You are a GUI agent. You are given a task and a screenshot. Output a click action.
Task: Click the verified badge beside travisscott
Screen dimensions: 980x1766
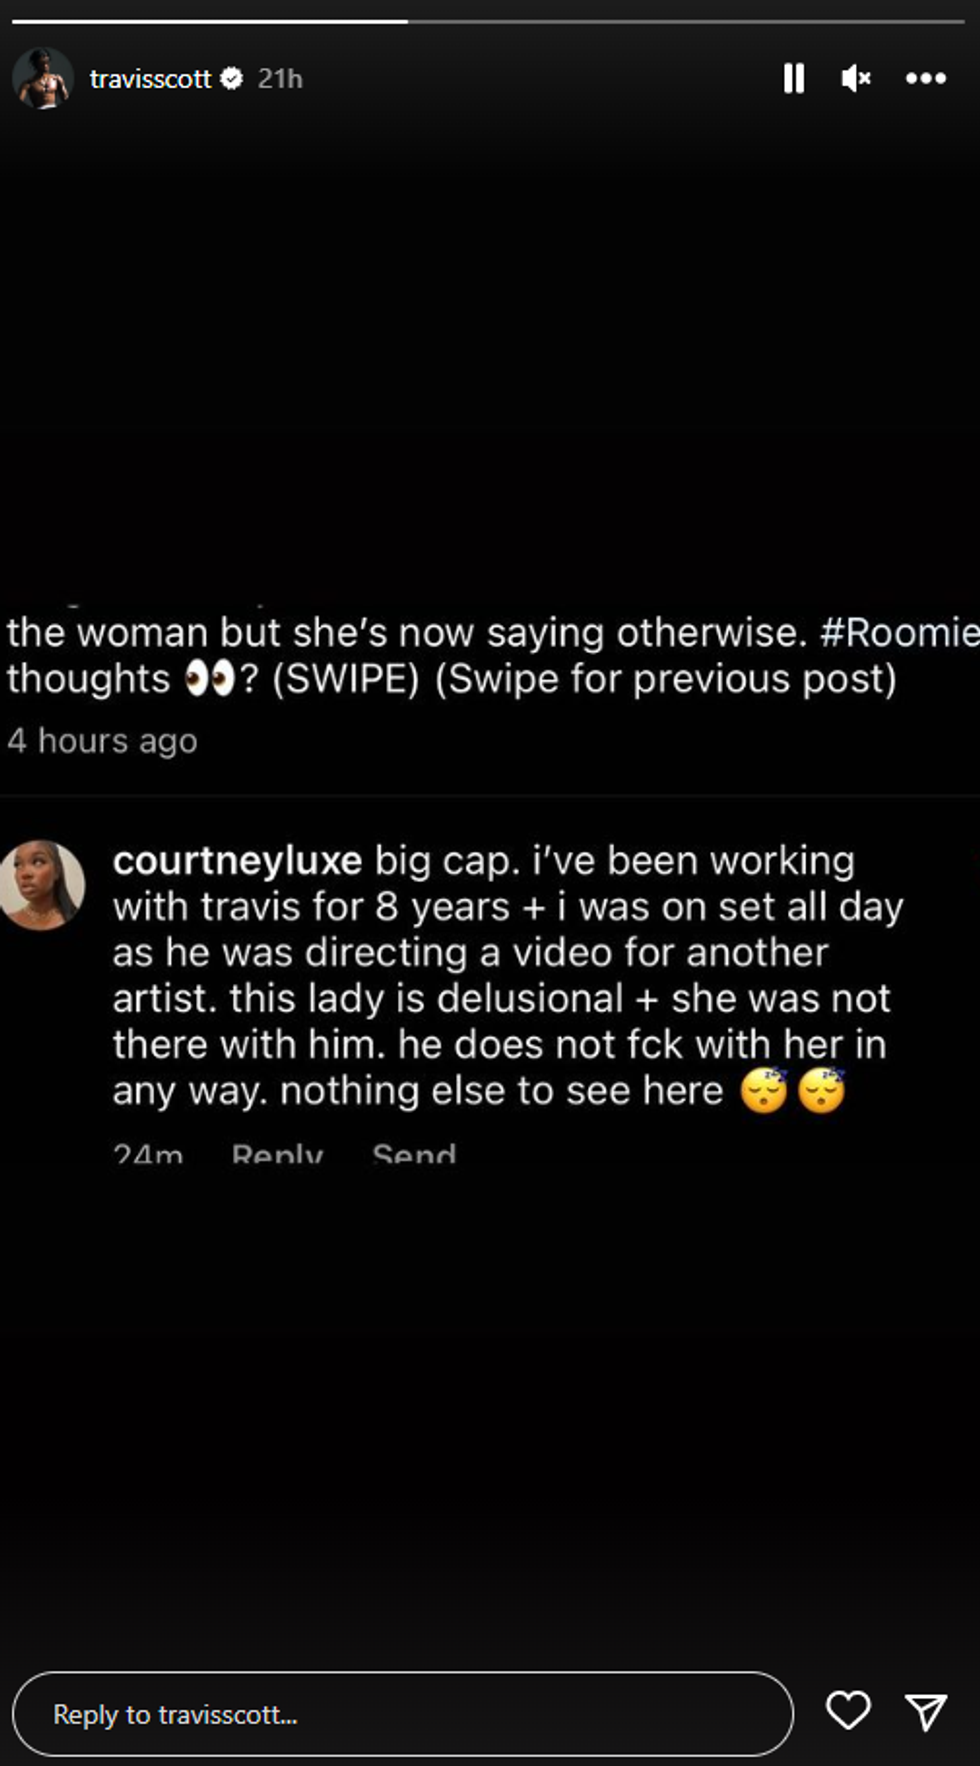tap(231, 78)
